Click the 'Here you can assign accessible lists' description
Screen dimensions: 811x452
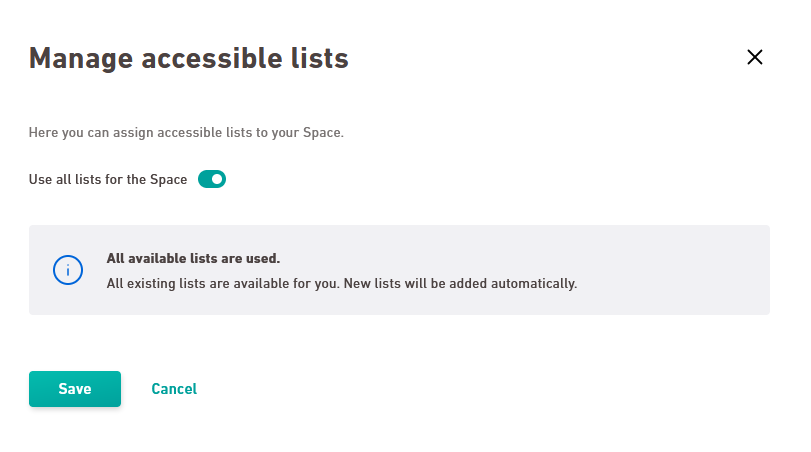[186, 132]
